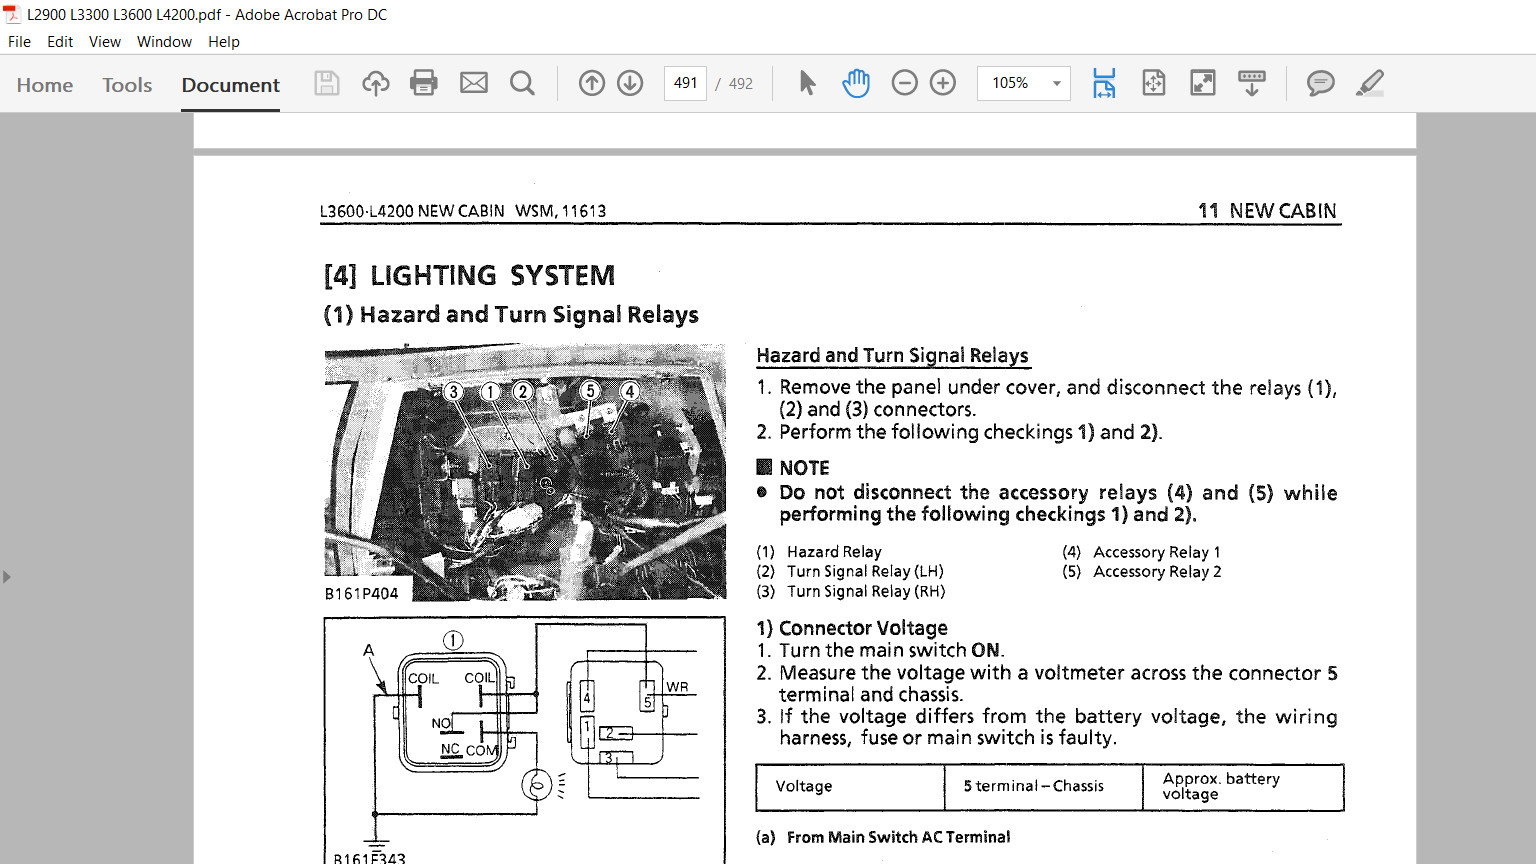Click the Adobe Acrobat title bar icon
Screen dimensions: 1536x864
coord(12,14)
